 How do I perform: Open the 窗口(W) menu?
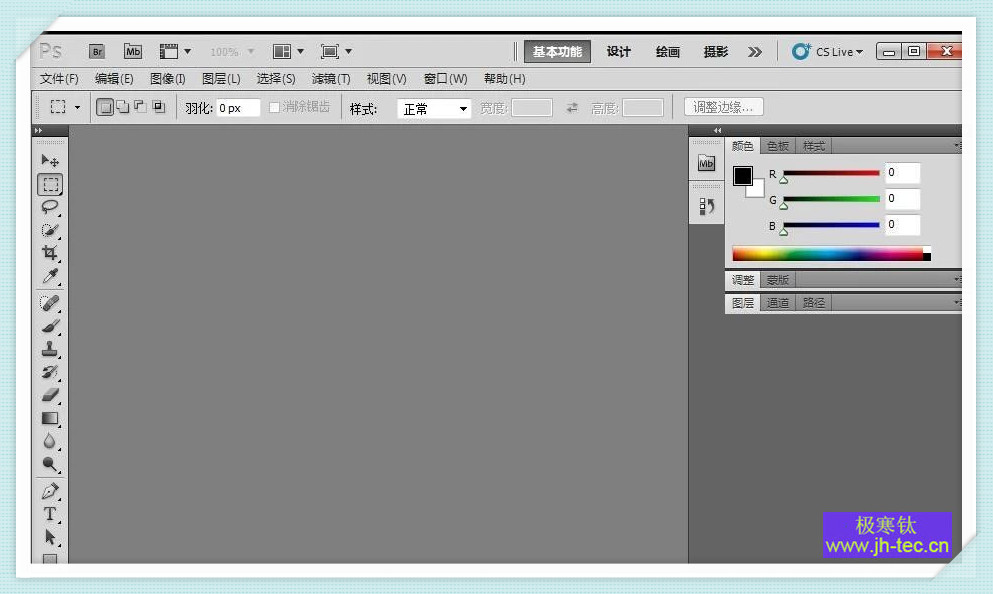[445, 79]
